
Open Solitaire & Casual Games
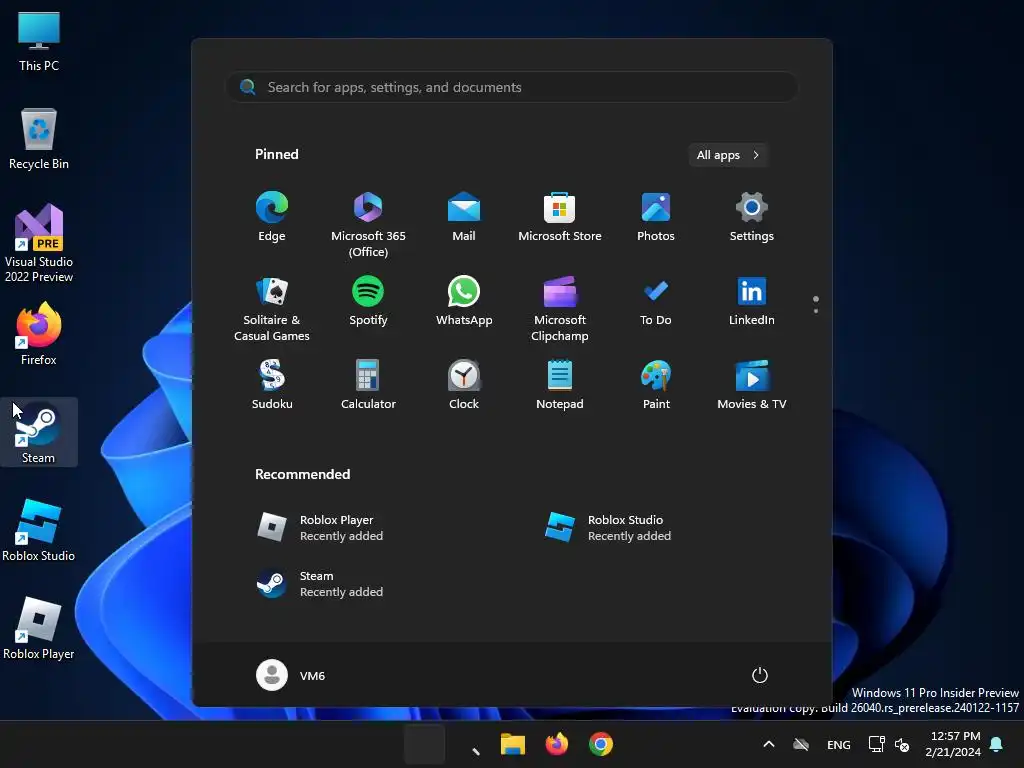(272, 308)
